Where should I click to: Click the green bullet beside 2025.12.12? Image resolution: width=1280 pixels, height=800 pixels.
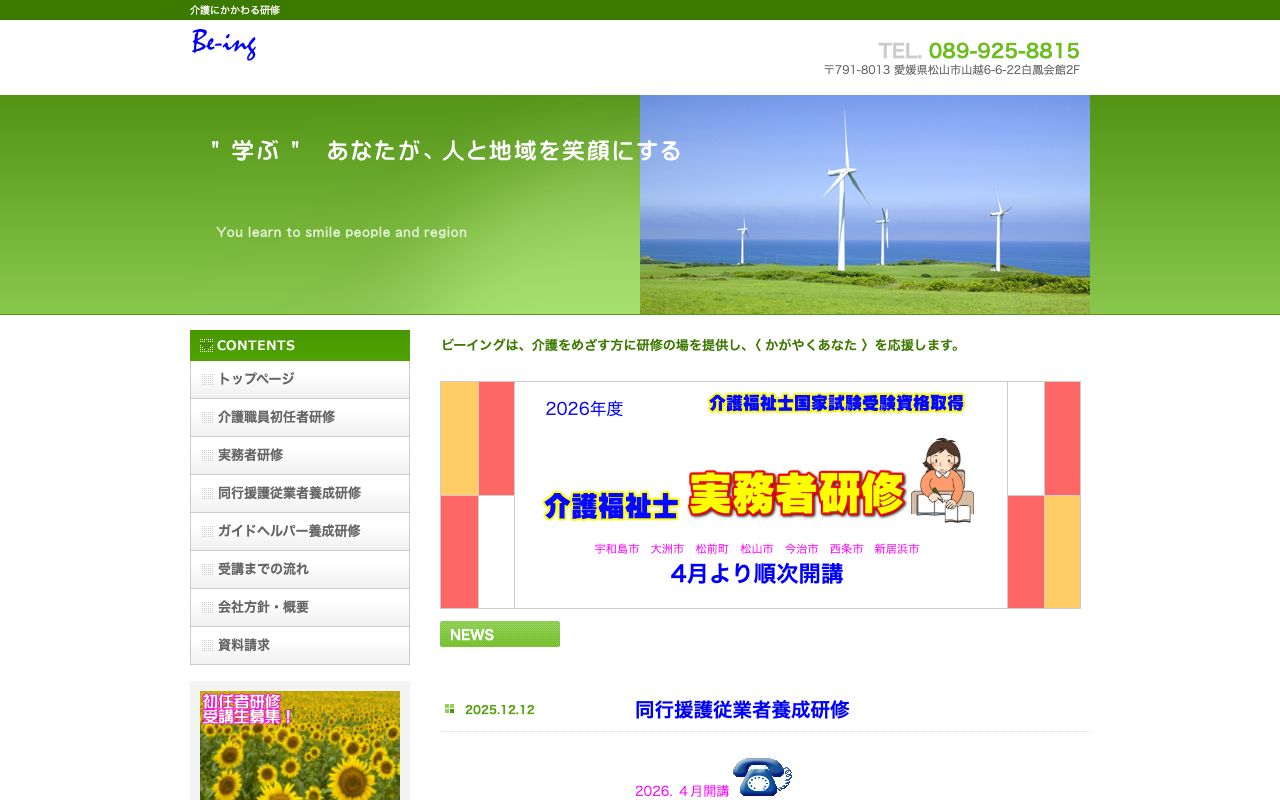450,709
